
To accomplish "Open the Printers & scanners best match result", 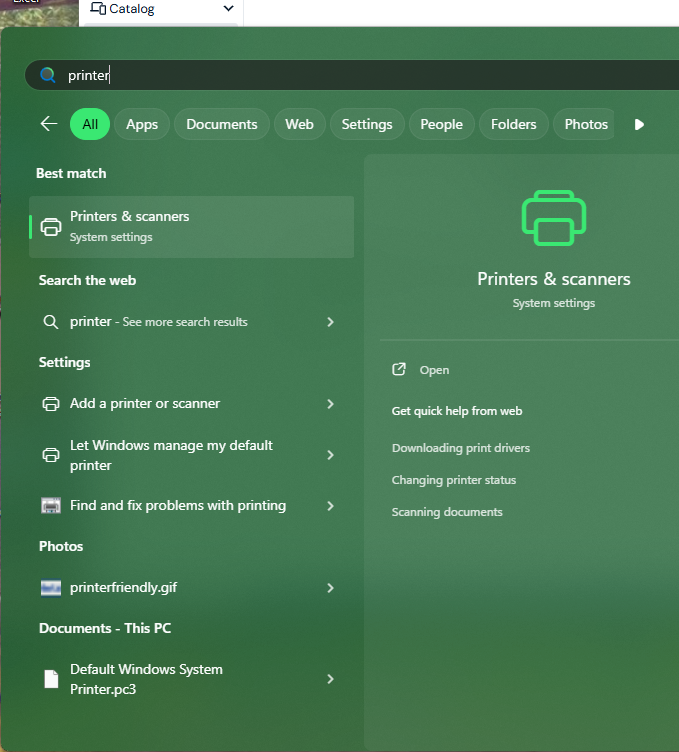I will point(191,227).
